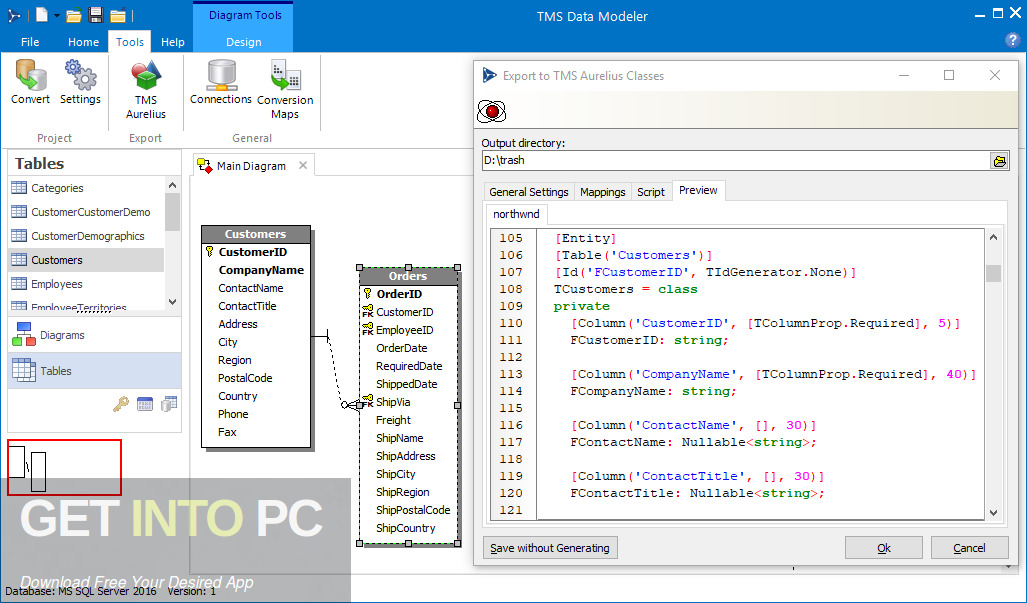Click the close project folder icon
Viewport: 1027px width, 603px height.
pos(118,15)
